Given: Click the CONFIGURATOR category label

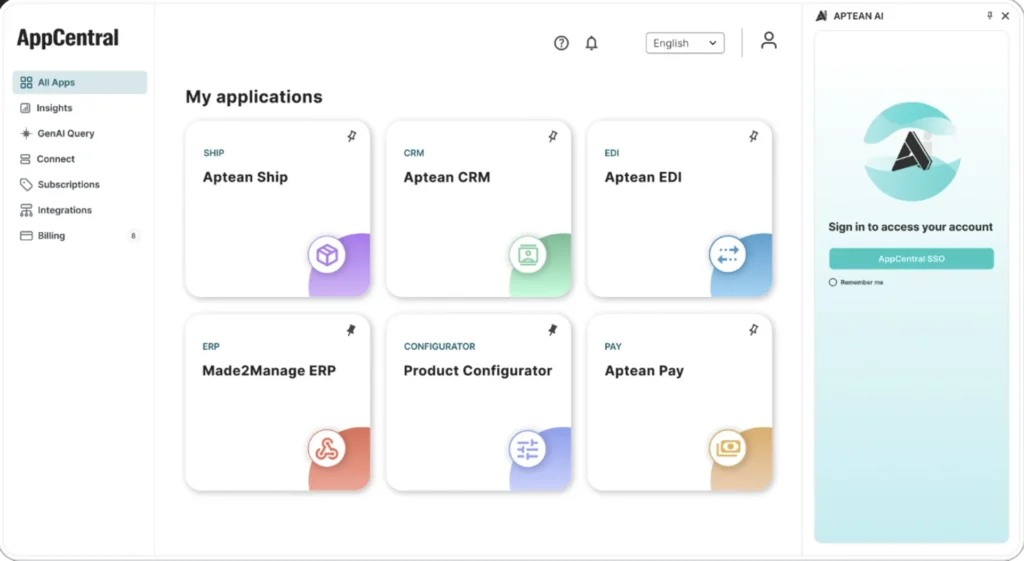Looking at the screenshot, I should [x=440, y=346].
